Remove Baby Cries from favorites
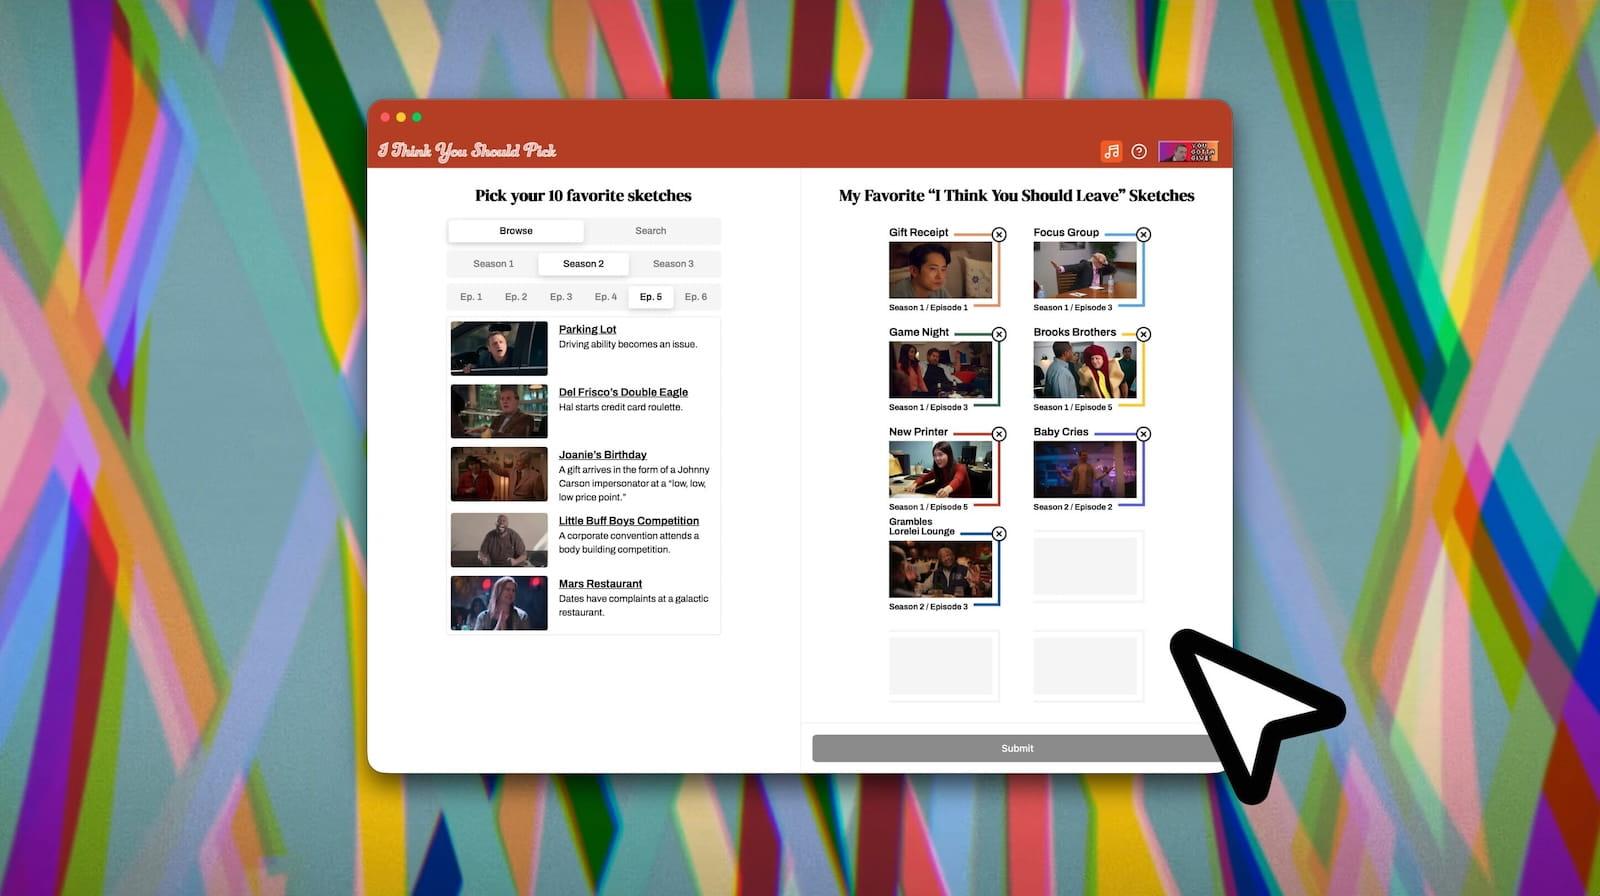Image resolution: width=1600 pixels, height=896 pixels. [x=1143, y=434]
